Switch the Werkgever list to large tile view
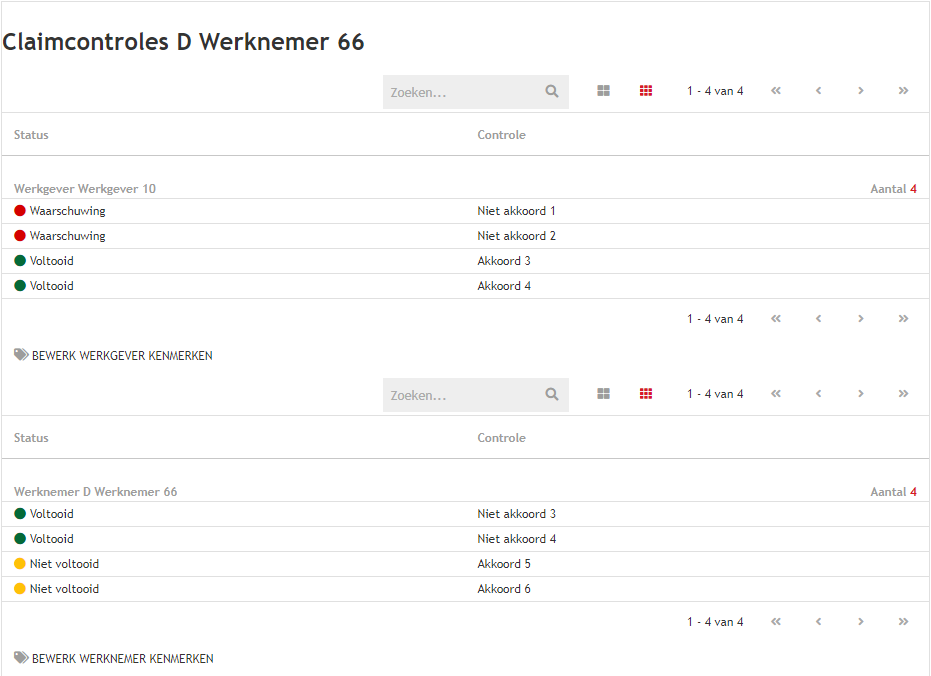Image resolution: width=931 pixels, height=676 pixels. (x=604, y=91)
